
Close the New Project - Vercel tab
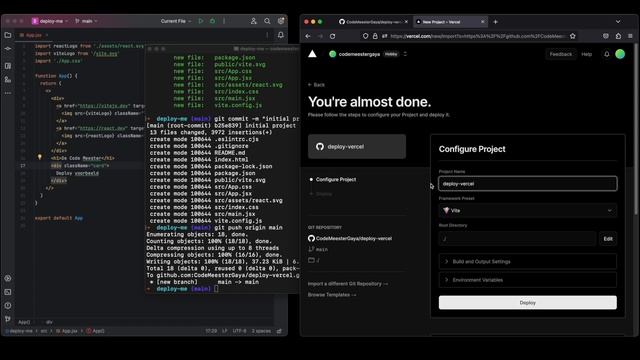coord(482,22)
